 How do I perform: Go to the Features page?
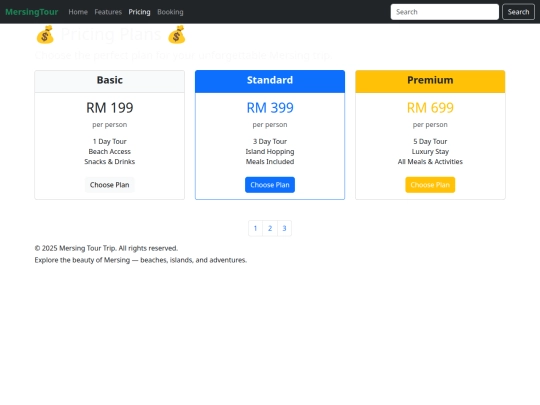108,12
